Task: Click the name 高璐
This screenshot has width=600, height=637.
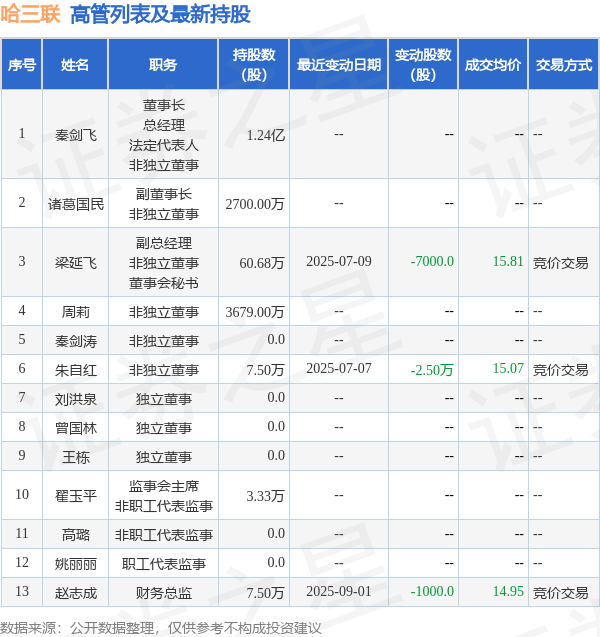Action: click(76, 535)
